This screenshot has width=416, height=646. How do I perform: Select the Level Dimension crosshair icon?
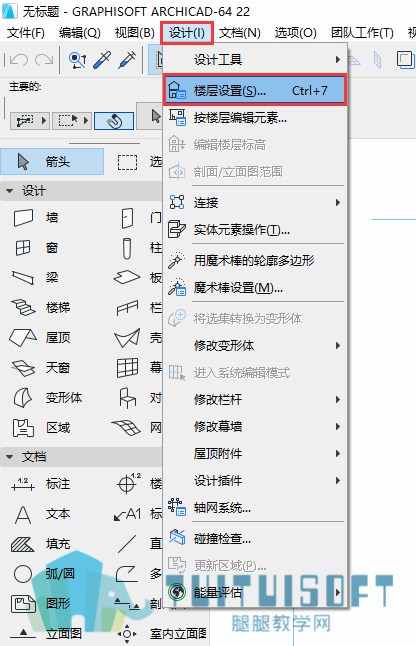pos(129,483)
